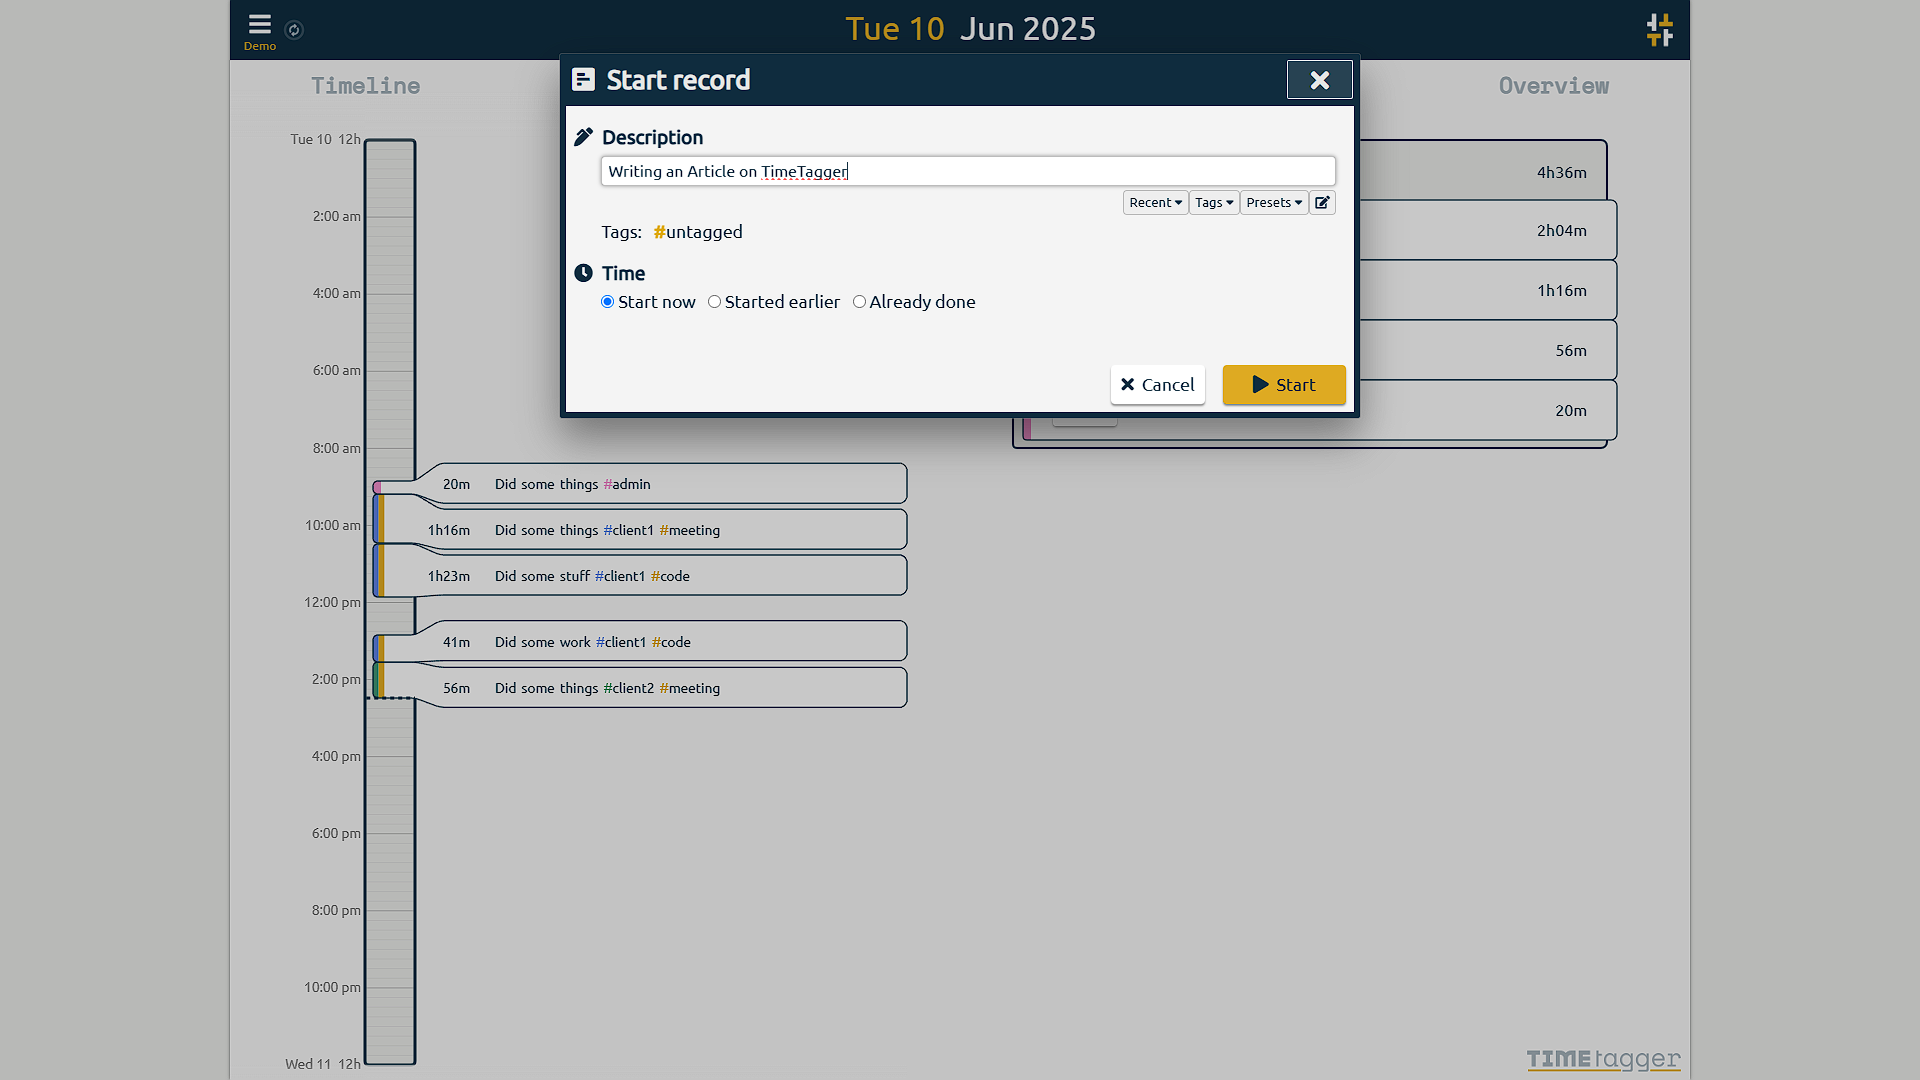Click the 20m overview entry

(x=1570, y=411)
